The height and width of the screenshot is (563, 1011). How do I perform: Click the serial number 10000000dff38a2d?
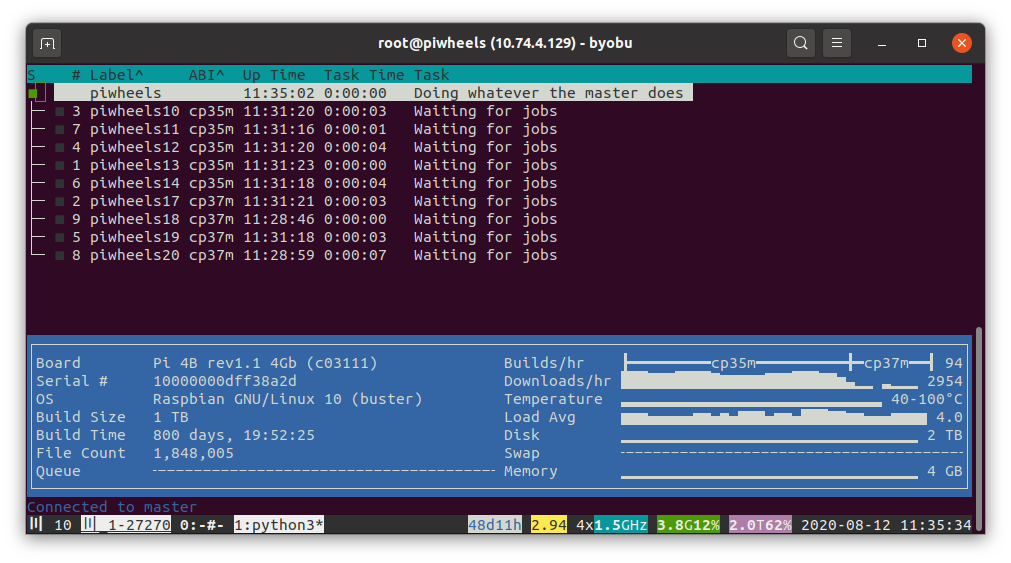224,380
